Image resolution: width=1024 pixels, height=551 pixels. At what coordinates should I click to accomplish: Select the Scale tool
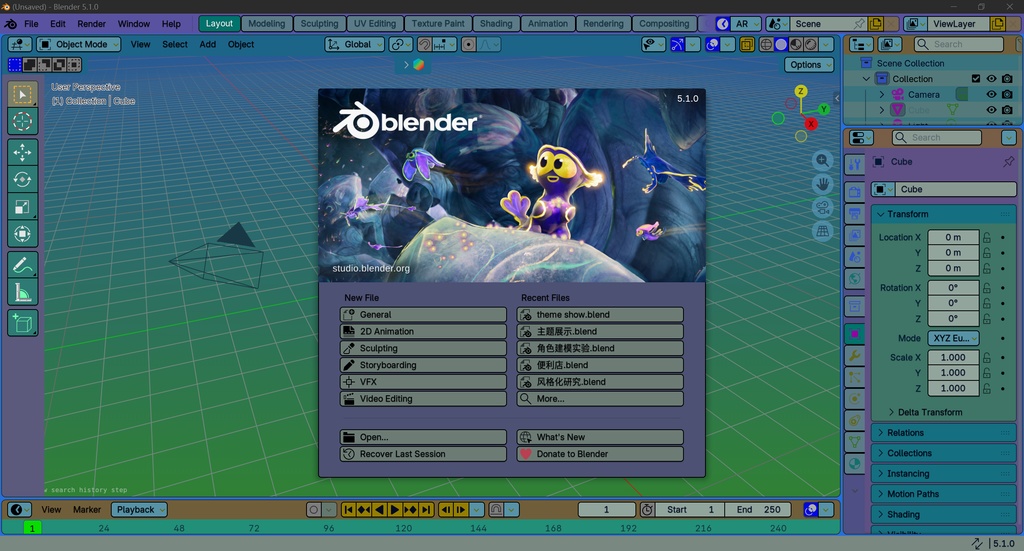point(22,207)
